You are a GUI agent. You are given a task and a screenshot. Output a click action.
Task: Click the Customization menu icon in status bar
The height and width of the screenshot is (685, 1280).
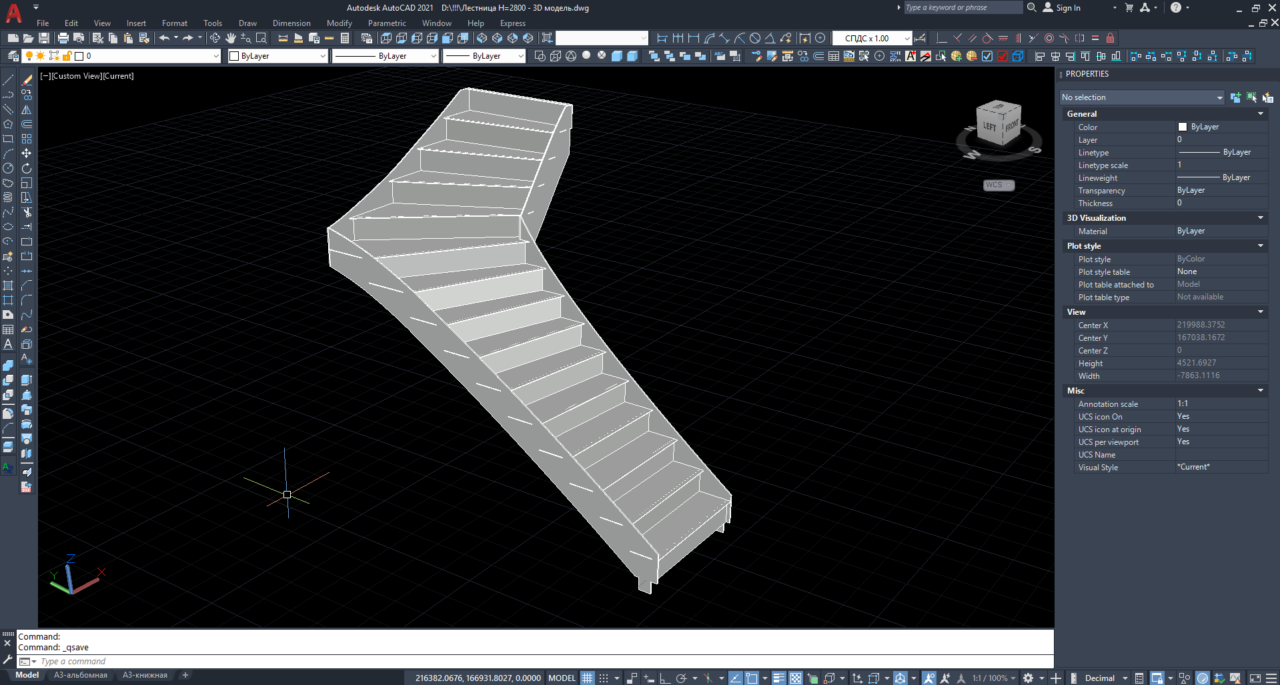click(1271, 677)
